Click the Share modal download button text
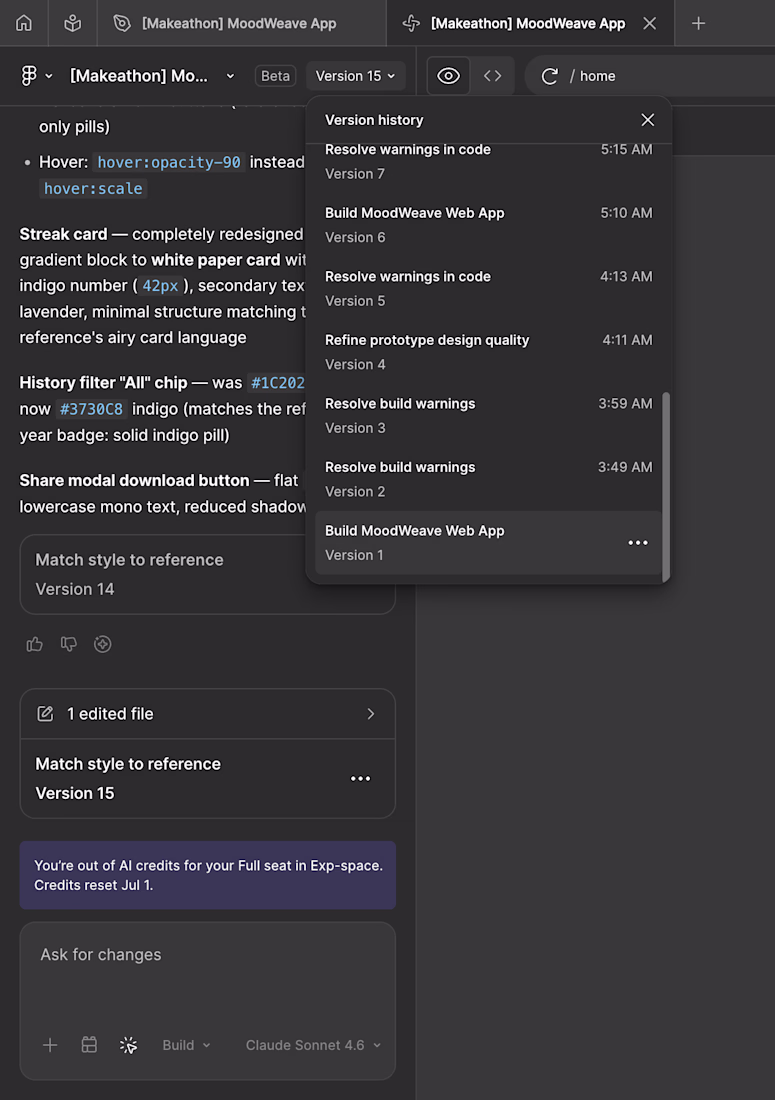The height and width of the screenshot is (1100, 775). click(x=134, y=481)
